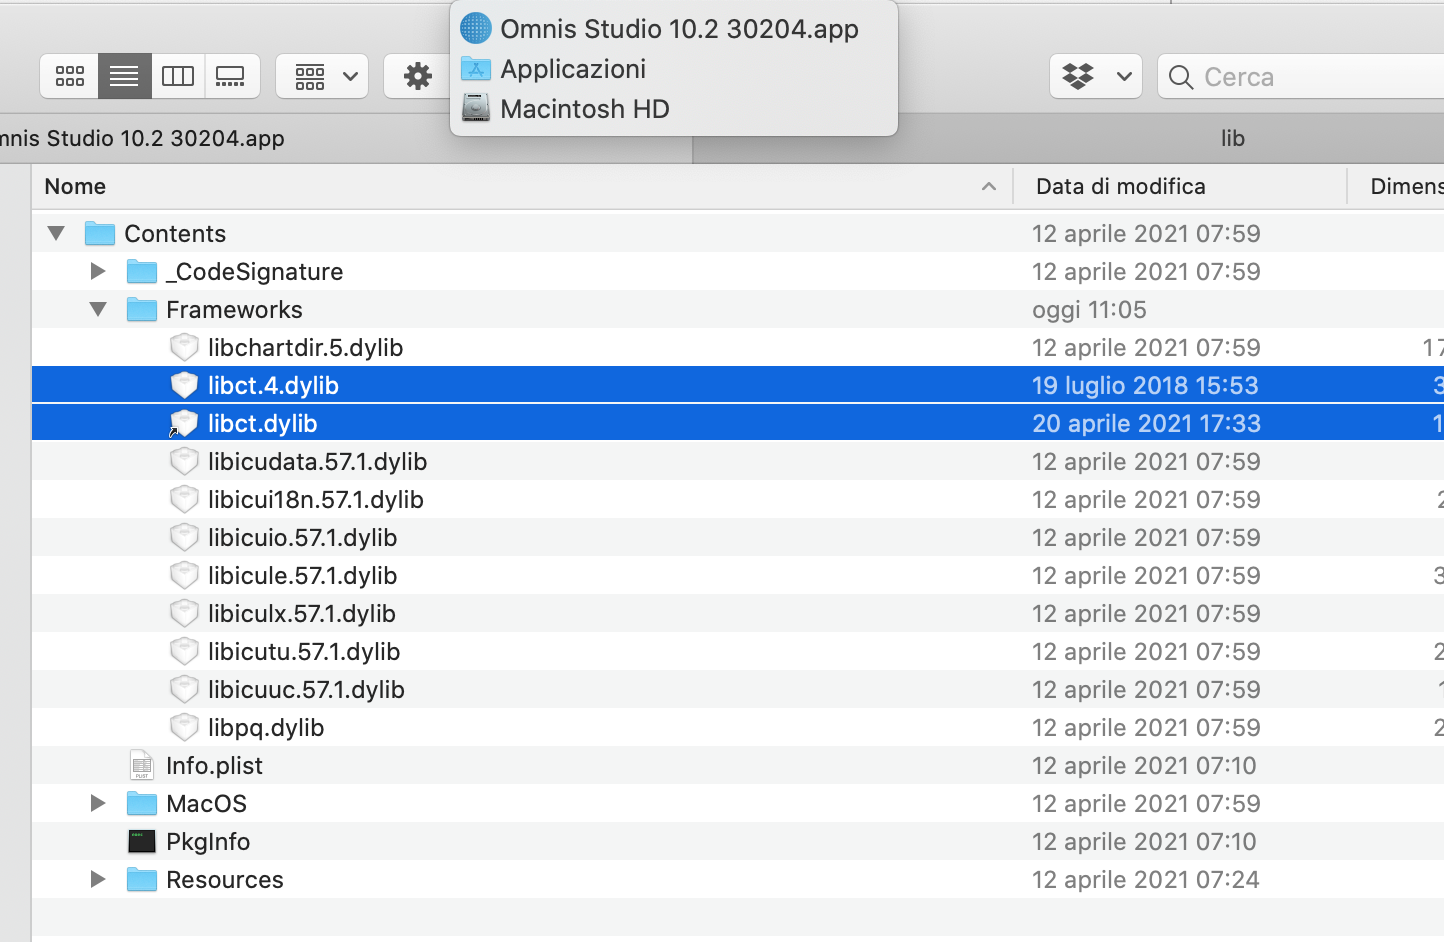Select the libicui18n.57.1.dylib file name
Viewport: 1444px width, 942px height.
pos(316,499)
